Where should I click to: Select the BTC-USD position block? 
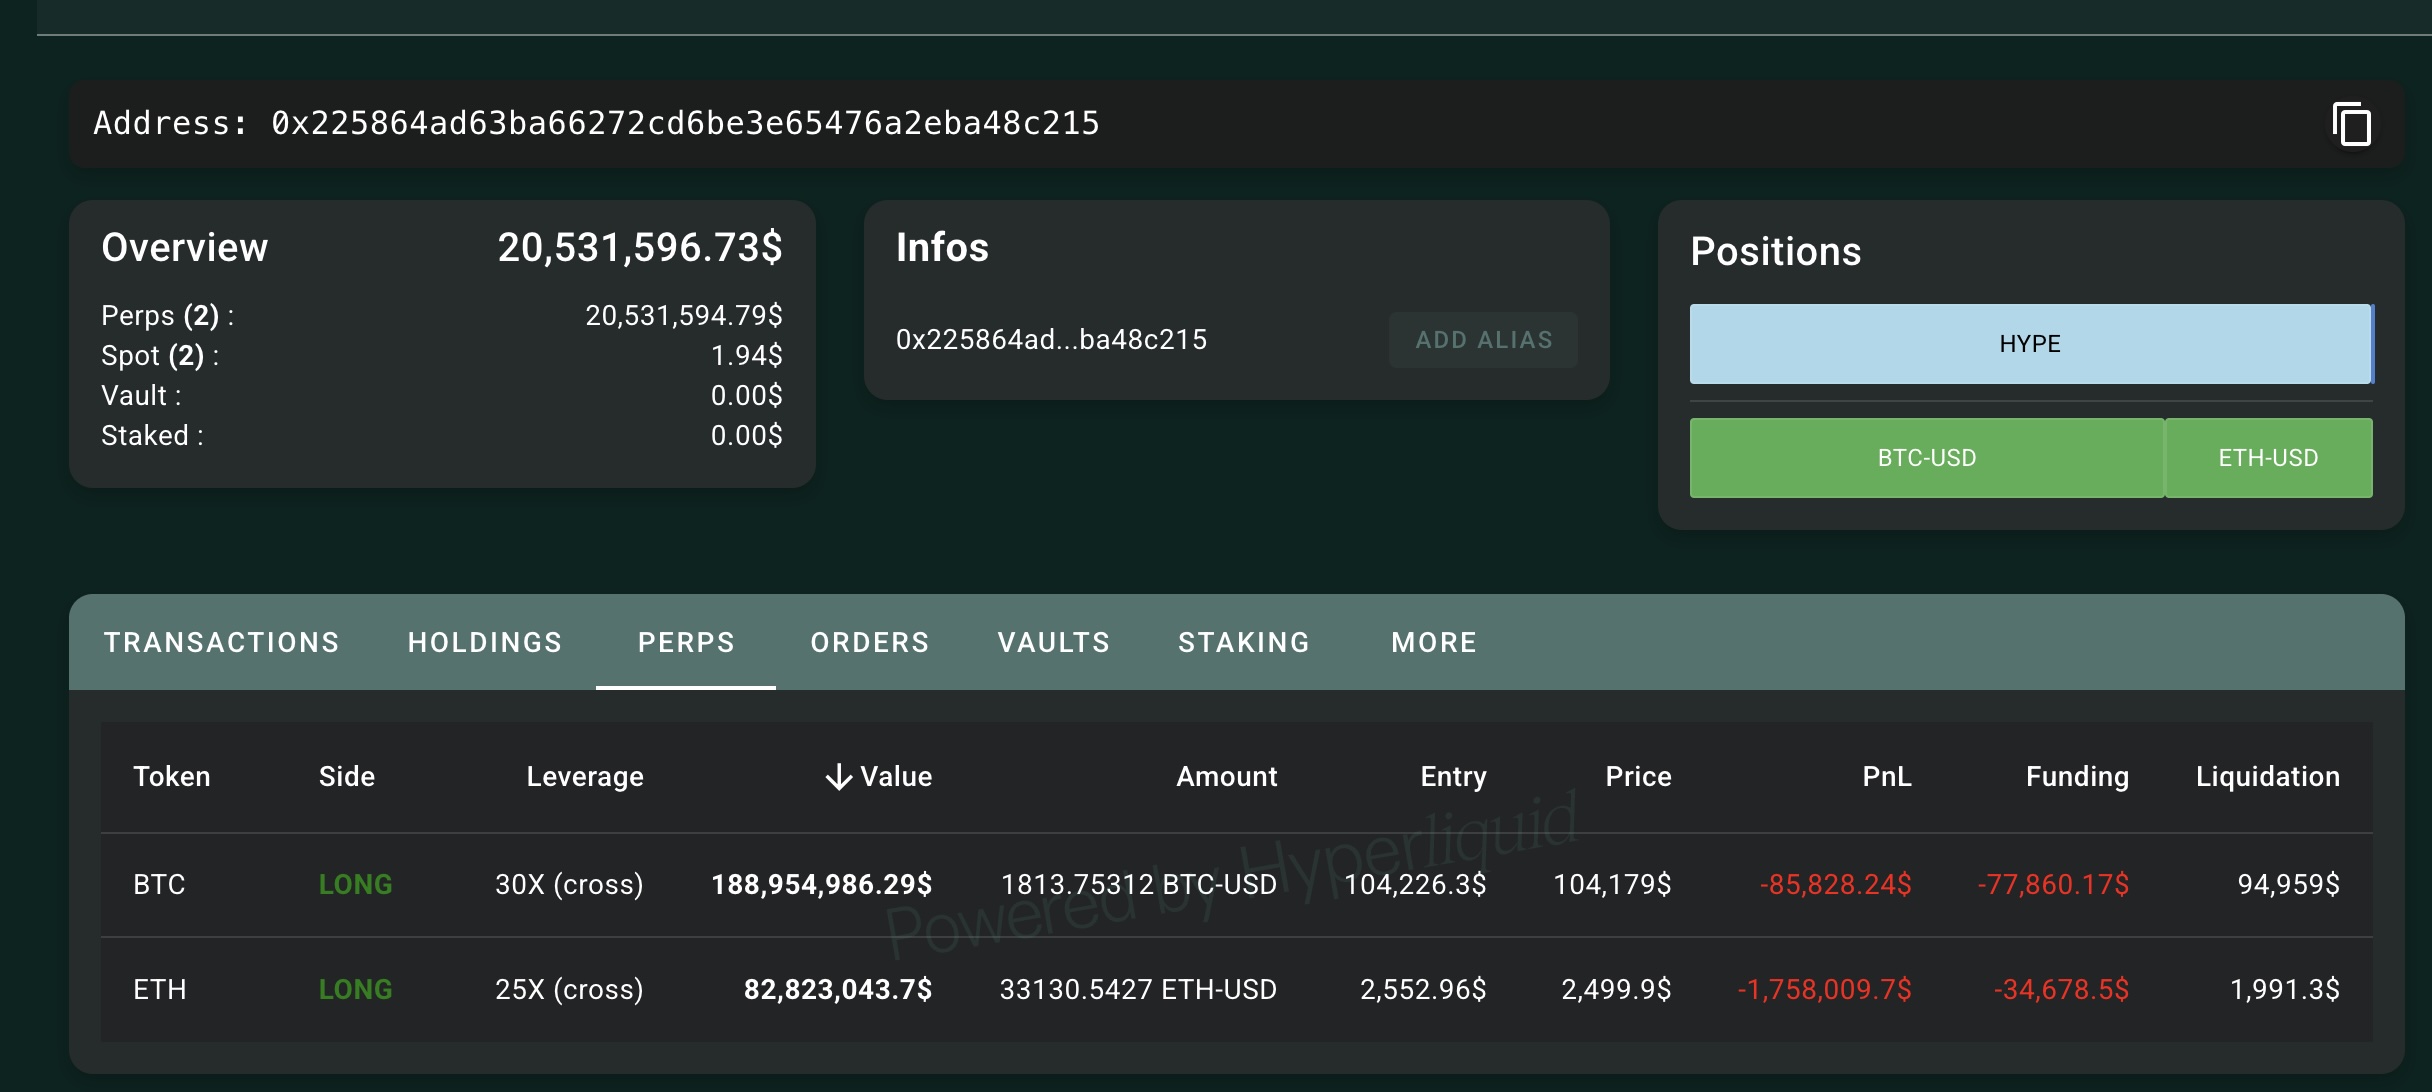coord(1927,458)
